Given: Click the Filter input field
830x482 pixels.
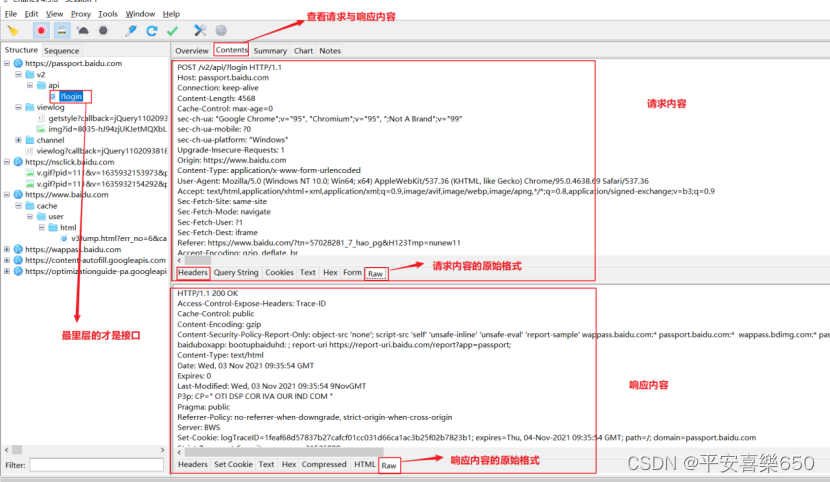Looking at the screenshot, I should coord(96,465).
